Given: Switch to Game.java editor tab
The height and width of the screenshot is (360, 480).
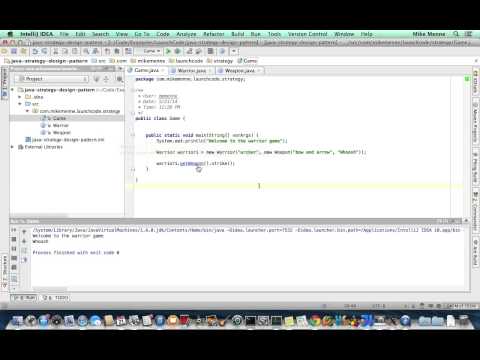Looking at the screenshot, I should pos(146,70).
